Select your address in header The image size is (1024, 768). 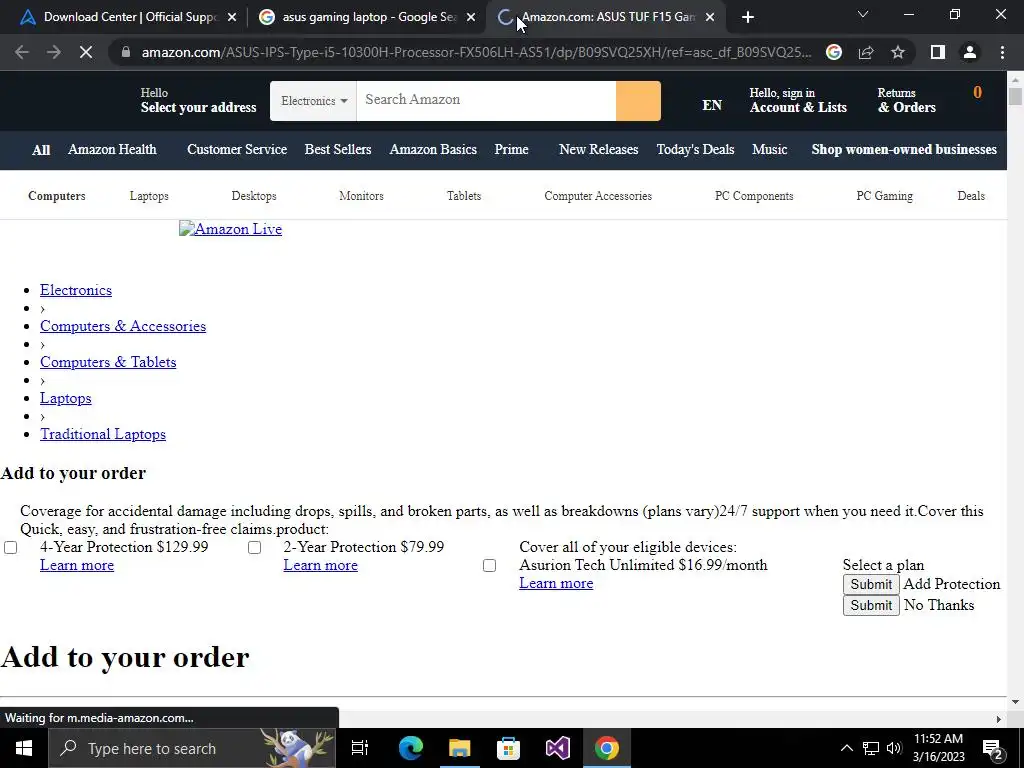(198, 100)
